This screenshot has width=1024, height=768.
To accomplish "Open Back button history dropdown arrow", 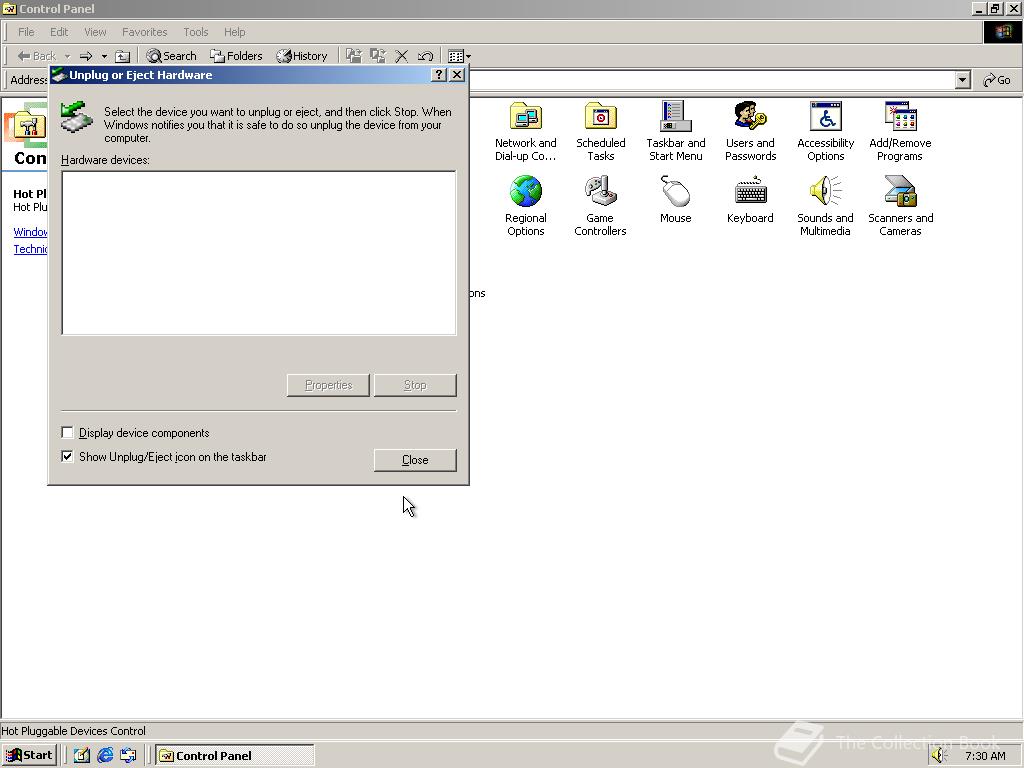I will (x=67, y=56).
